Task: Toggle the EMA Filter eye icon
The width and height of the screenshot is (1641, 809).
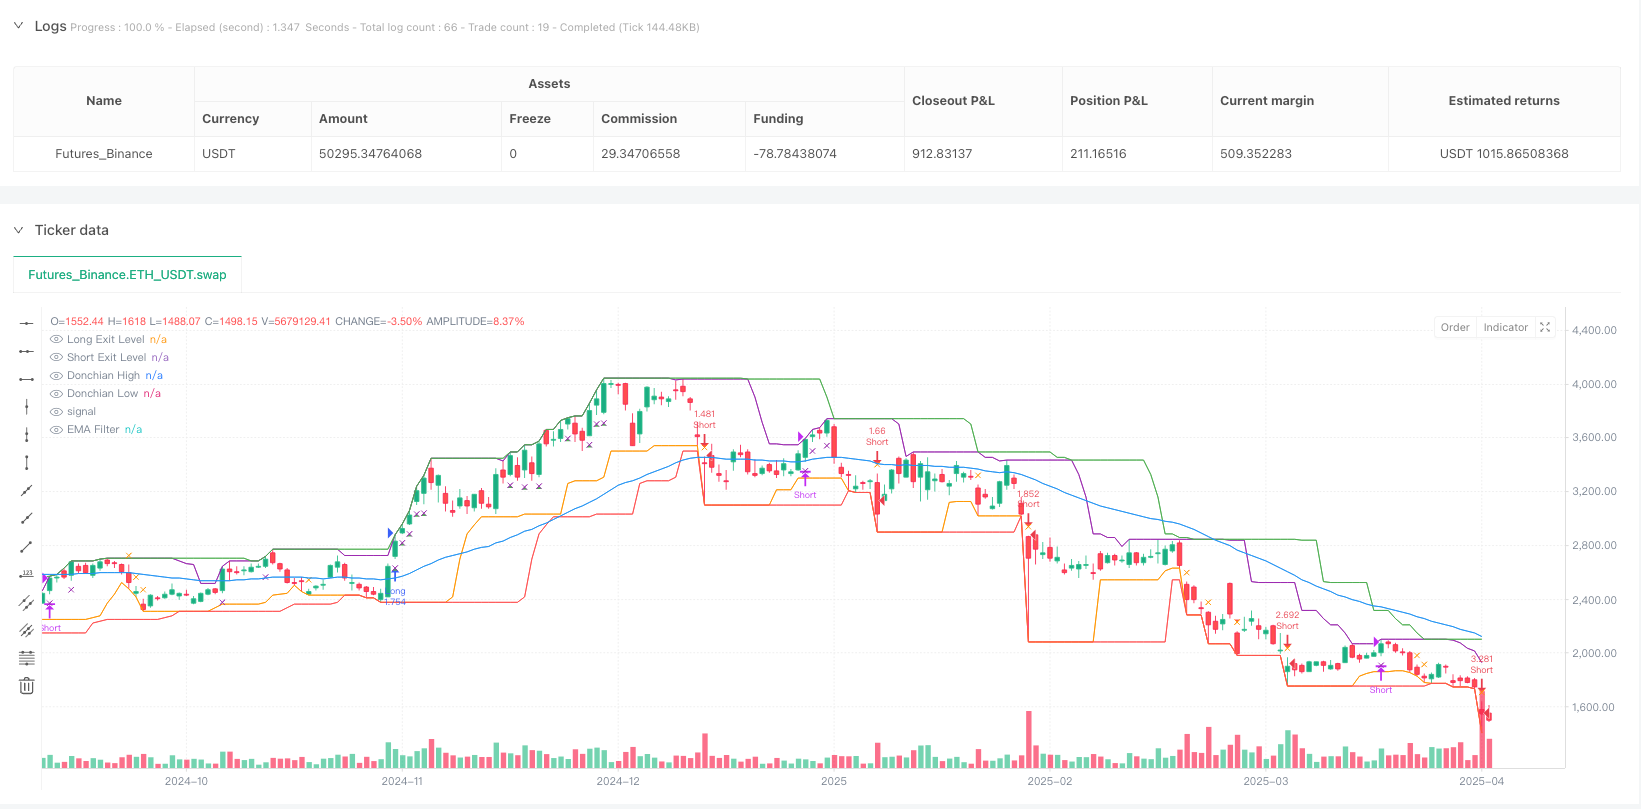Action: [x=57, y=429]
